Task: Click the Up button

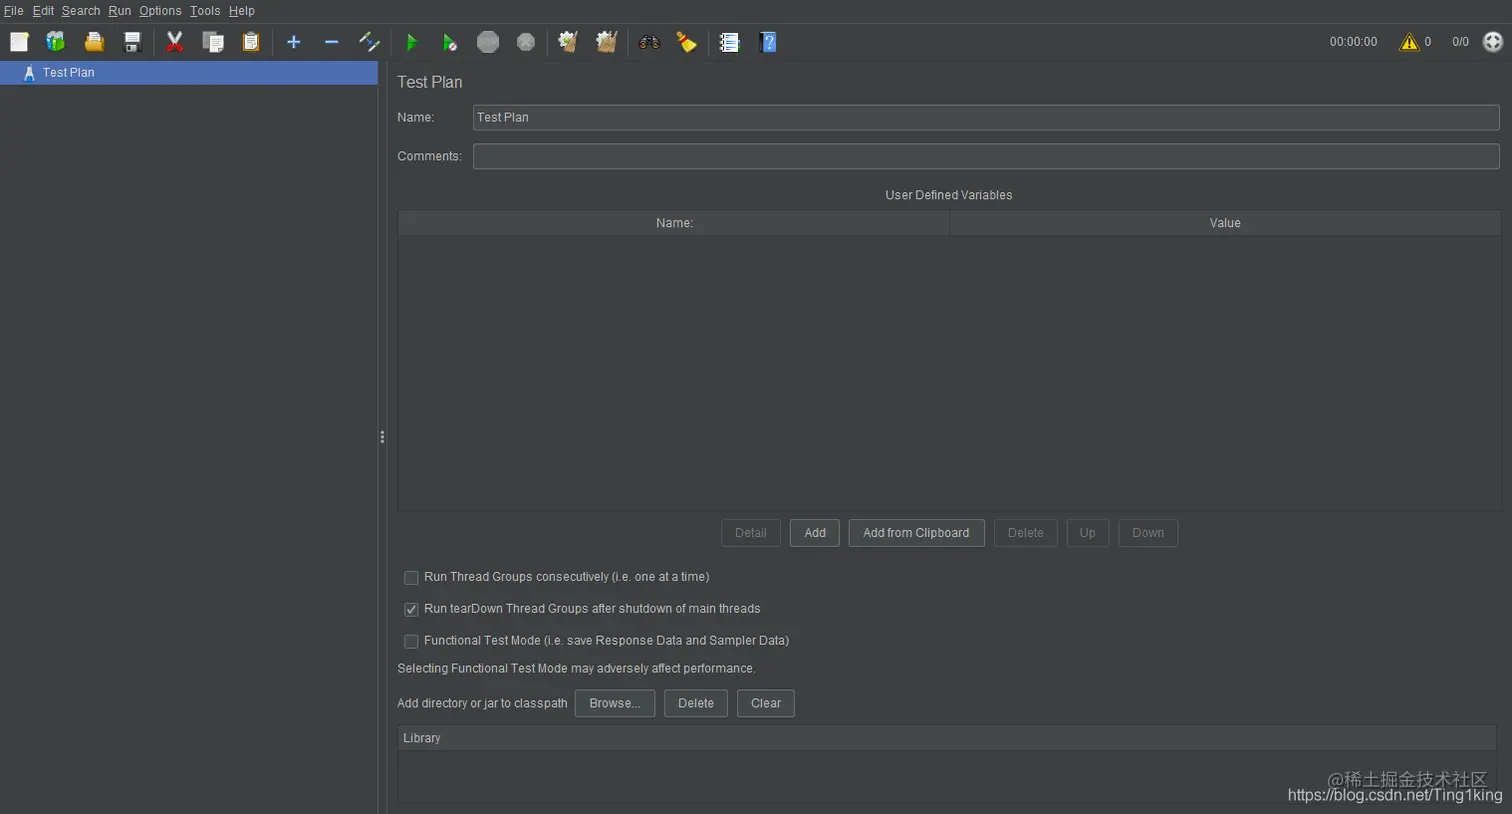Action: [1087, 533]
